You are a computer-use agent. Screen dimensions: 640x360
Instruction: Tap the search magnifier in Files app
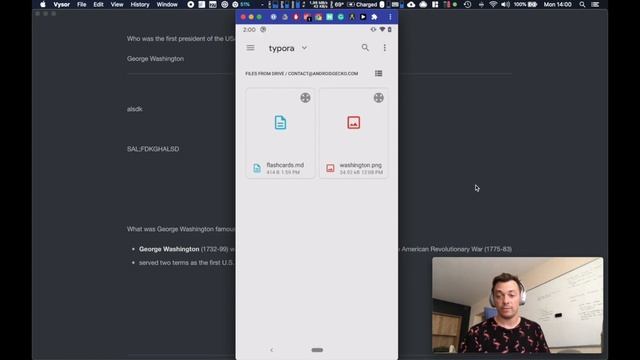tap(365, 48)
